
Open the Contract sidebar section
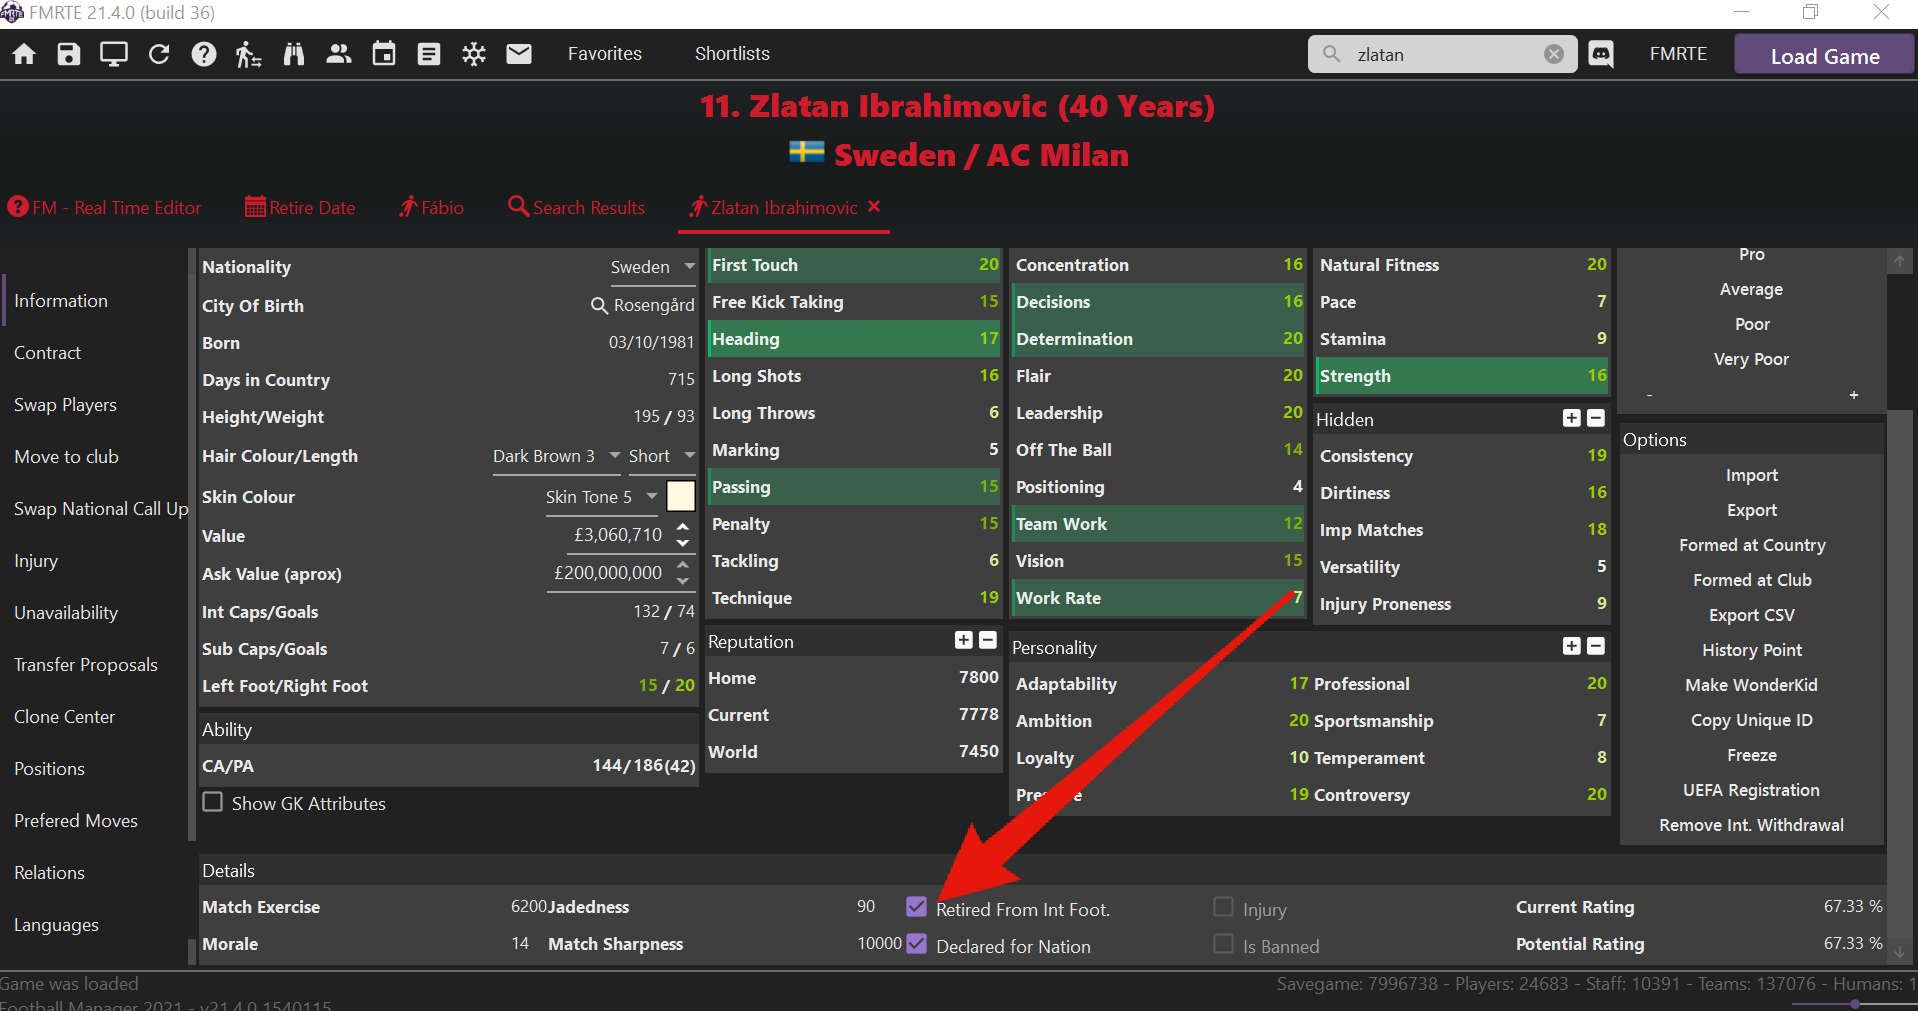[x=48, y=353]
